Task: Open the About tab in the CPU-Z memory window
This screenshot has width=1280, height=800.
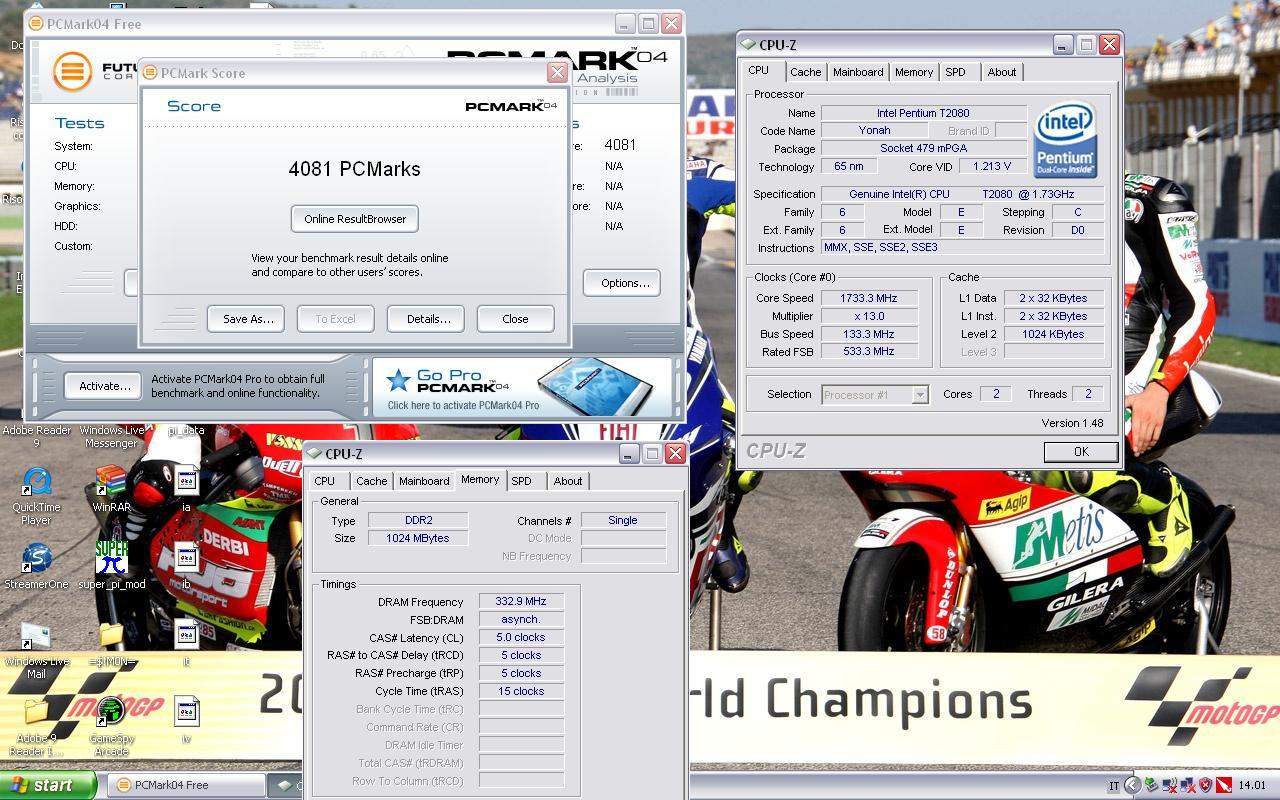Action: coord(568,481)
